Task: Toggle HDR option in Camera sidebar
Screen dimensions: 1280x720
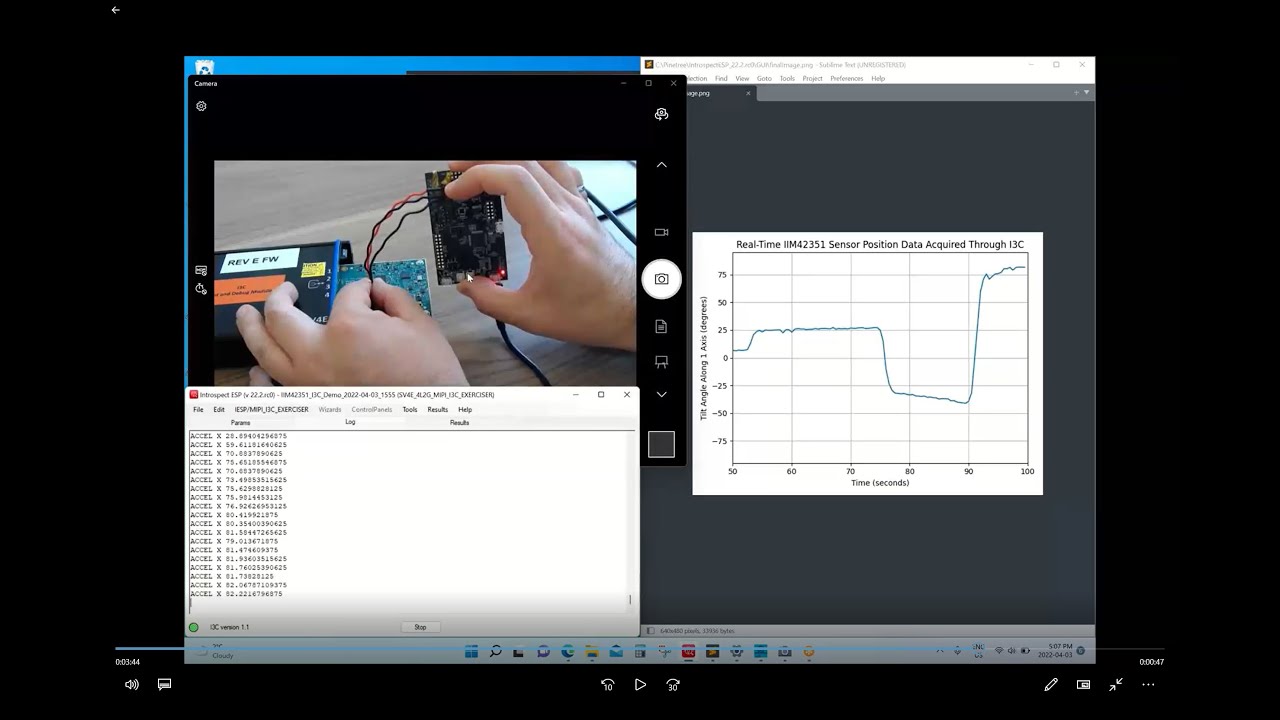Action: (201, 271)
